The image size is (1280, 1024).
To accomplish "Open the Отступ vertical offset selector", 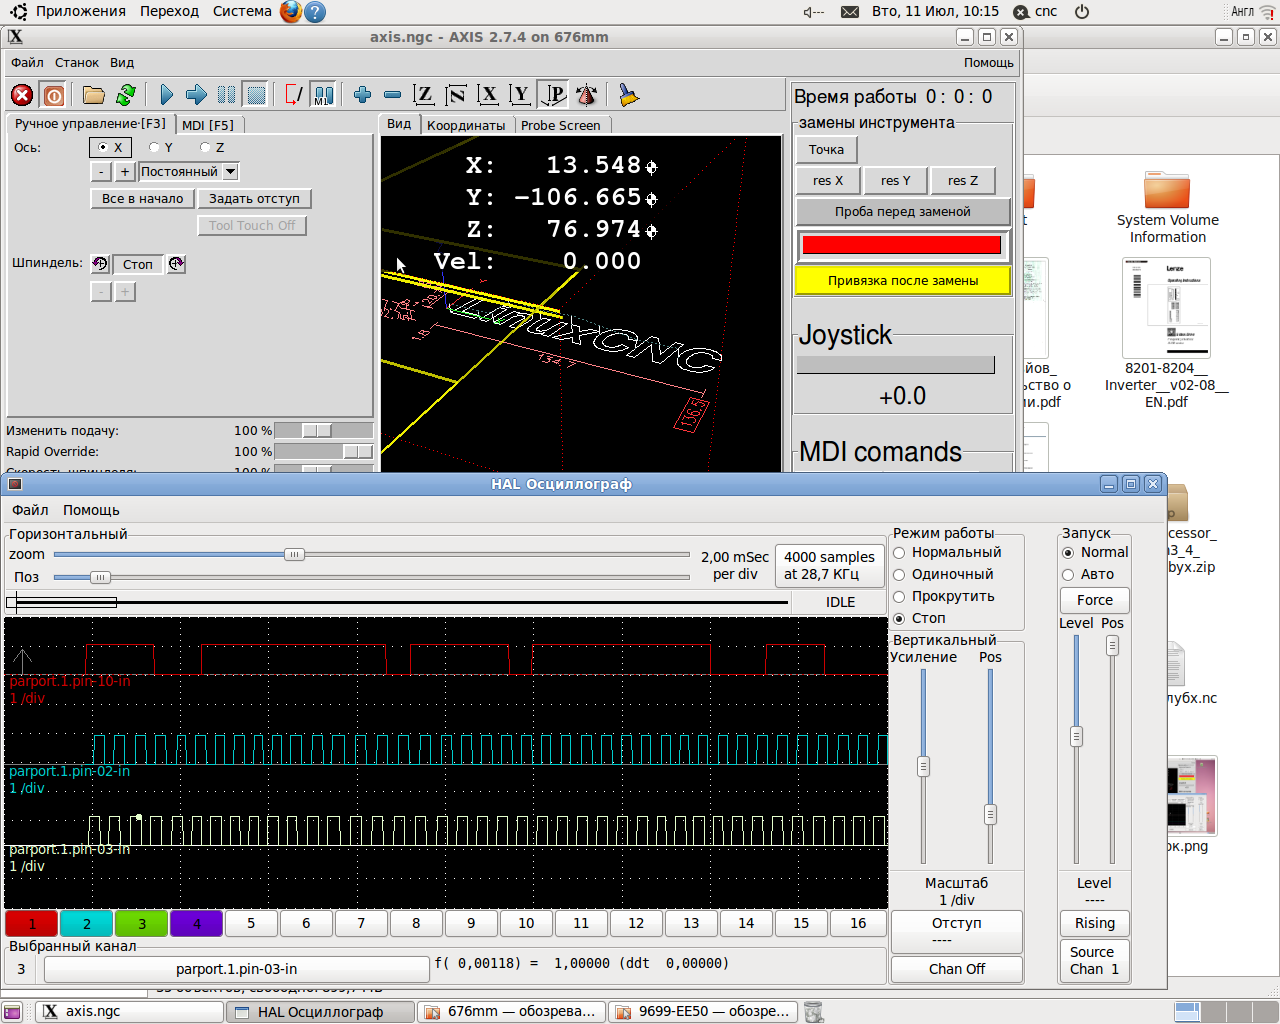I will pos(956,931).
